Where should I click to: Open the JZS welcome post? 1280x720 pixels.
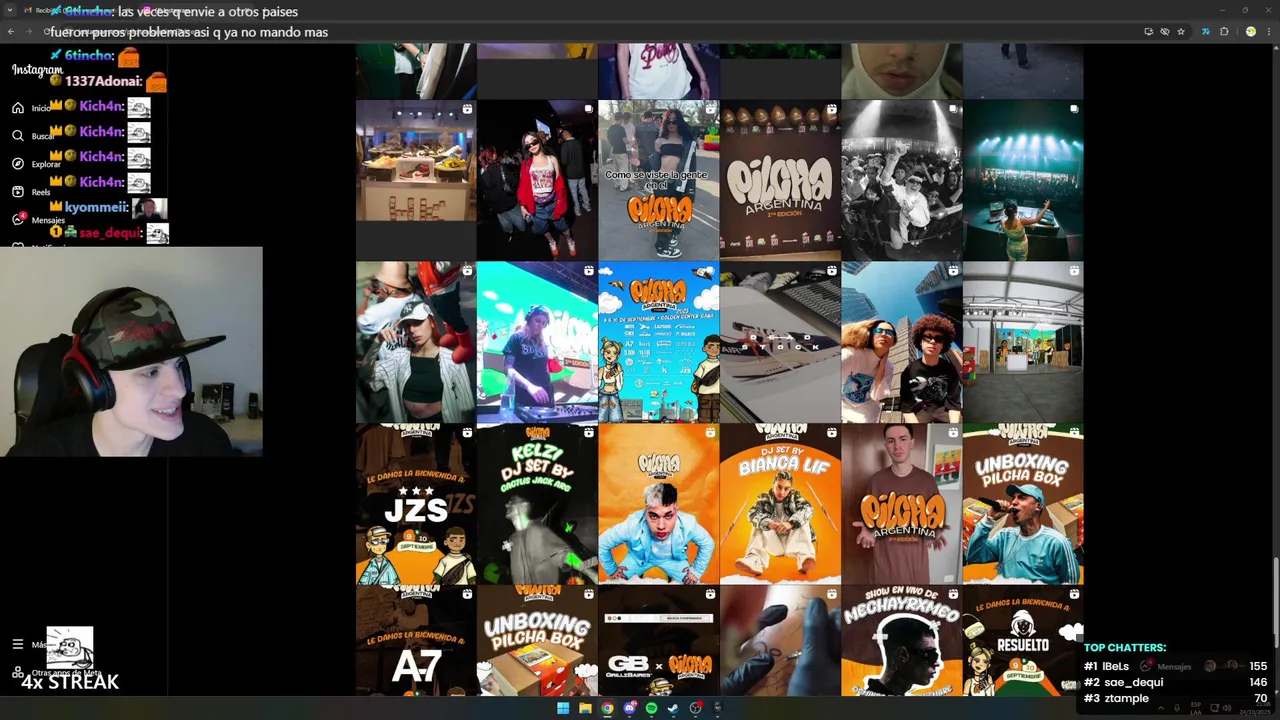[x=416, y=504]
